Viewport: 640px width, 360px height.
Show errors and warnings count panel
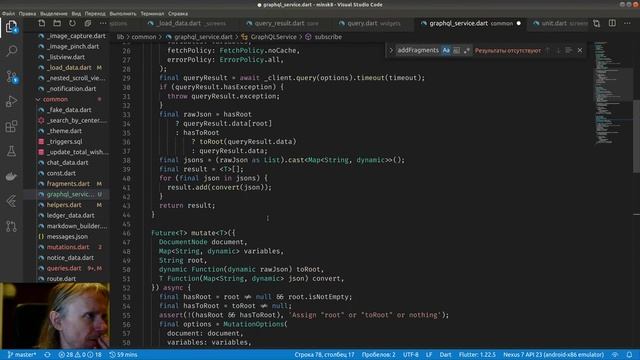(80, 355)
